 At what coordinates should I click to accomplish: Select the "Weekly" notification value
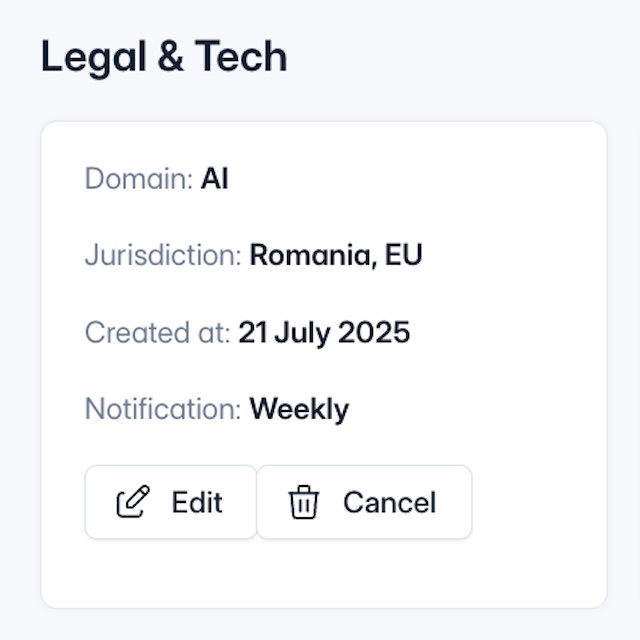[299, 409]
